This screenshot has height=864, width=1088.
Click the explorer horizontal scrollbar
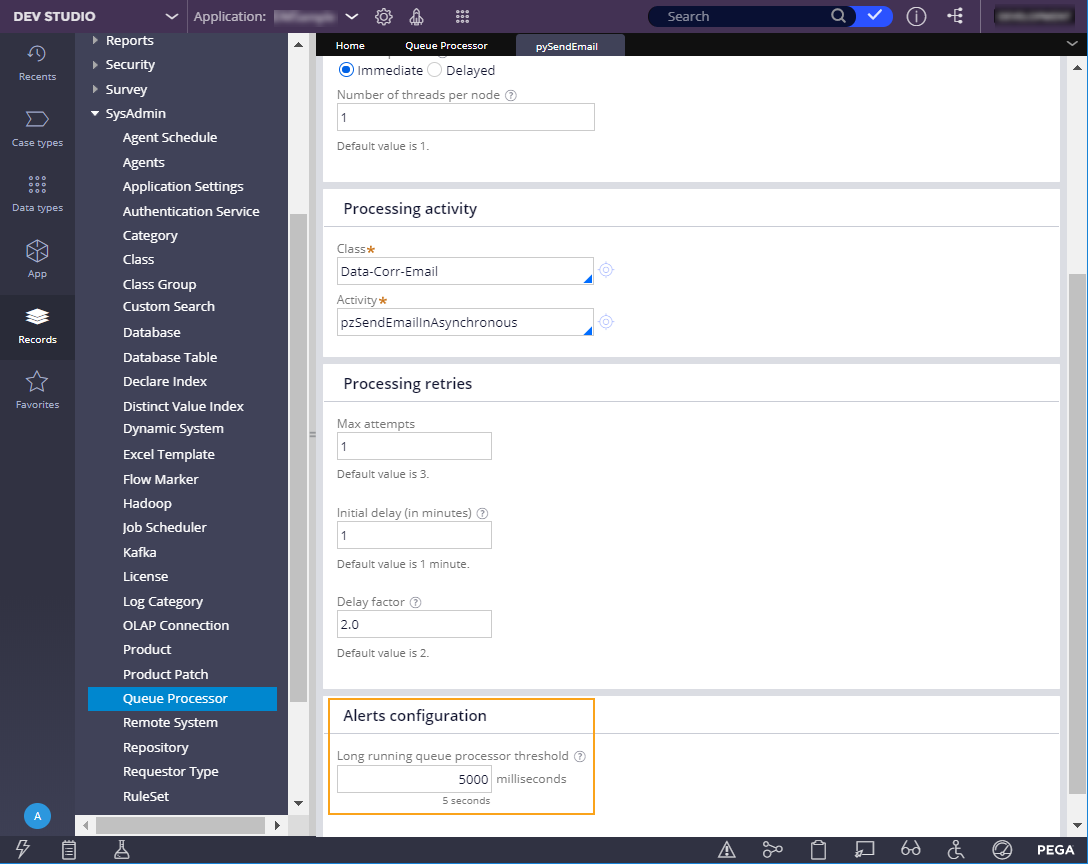pos(180,825)
